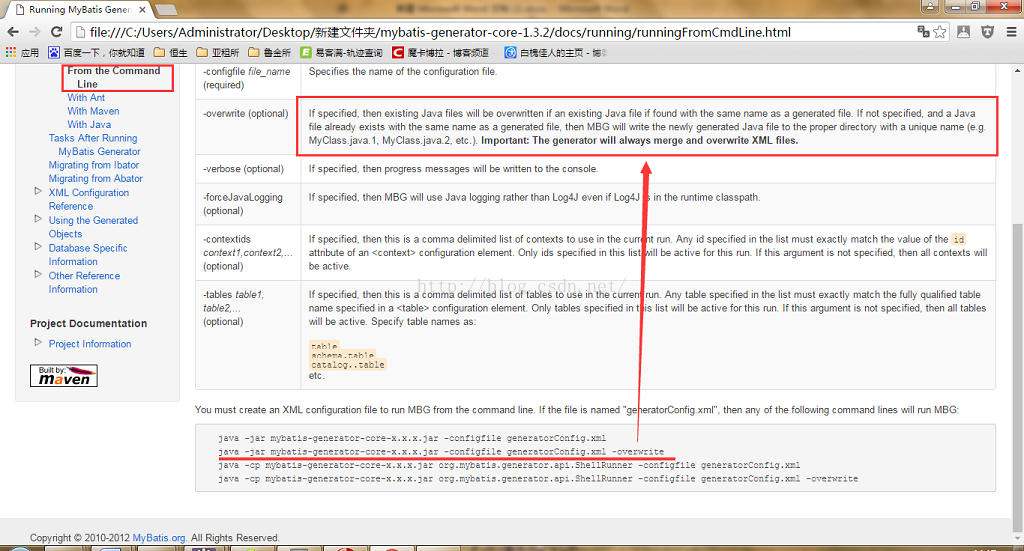Open the Apps (应用) shortcut in bookmarks bar
The width and height of the screenshot is (1024, 551).
pos(22,53)
